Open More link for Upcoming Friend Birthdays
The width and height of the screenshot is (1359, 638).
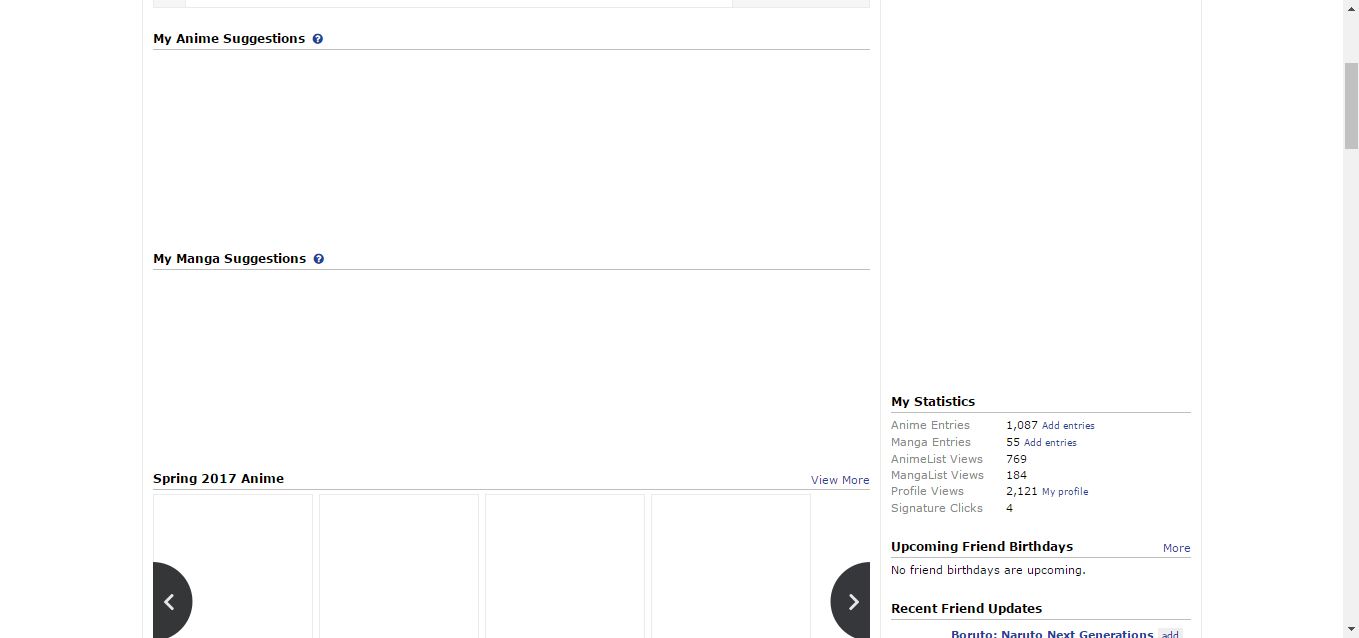pyautogui.click(x=1176, y=548)
